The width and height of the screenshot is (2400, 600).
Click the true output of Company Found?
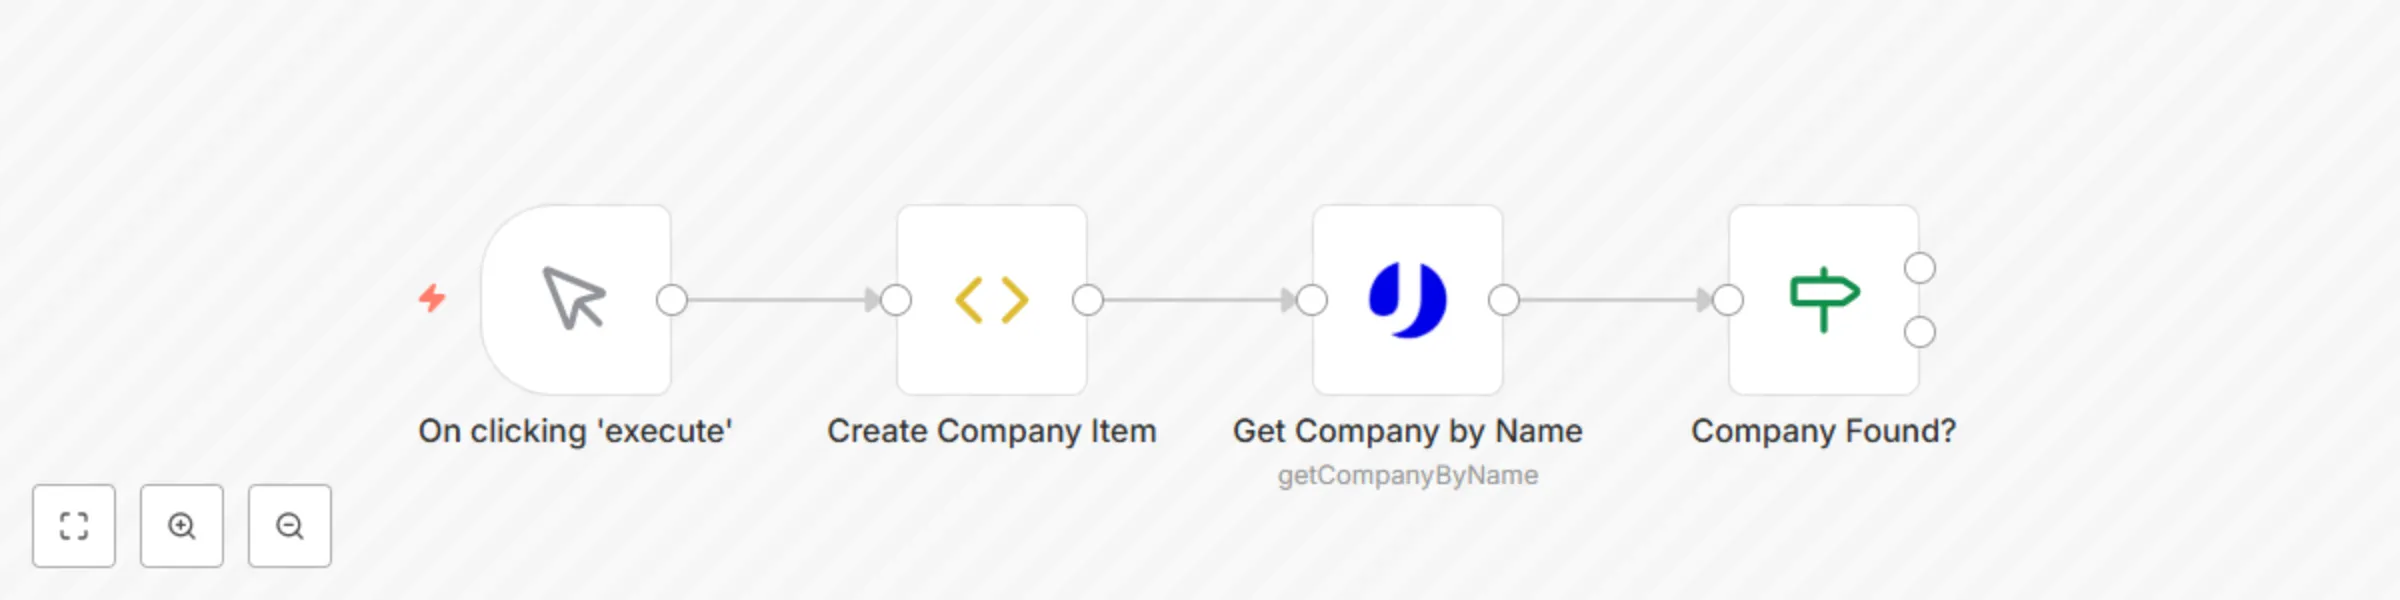click(1918, 268)
